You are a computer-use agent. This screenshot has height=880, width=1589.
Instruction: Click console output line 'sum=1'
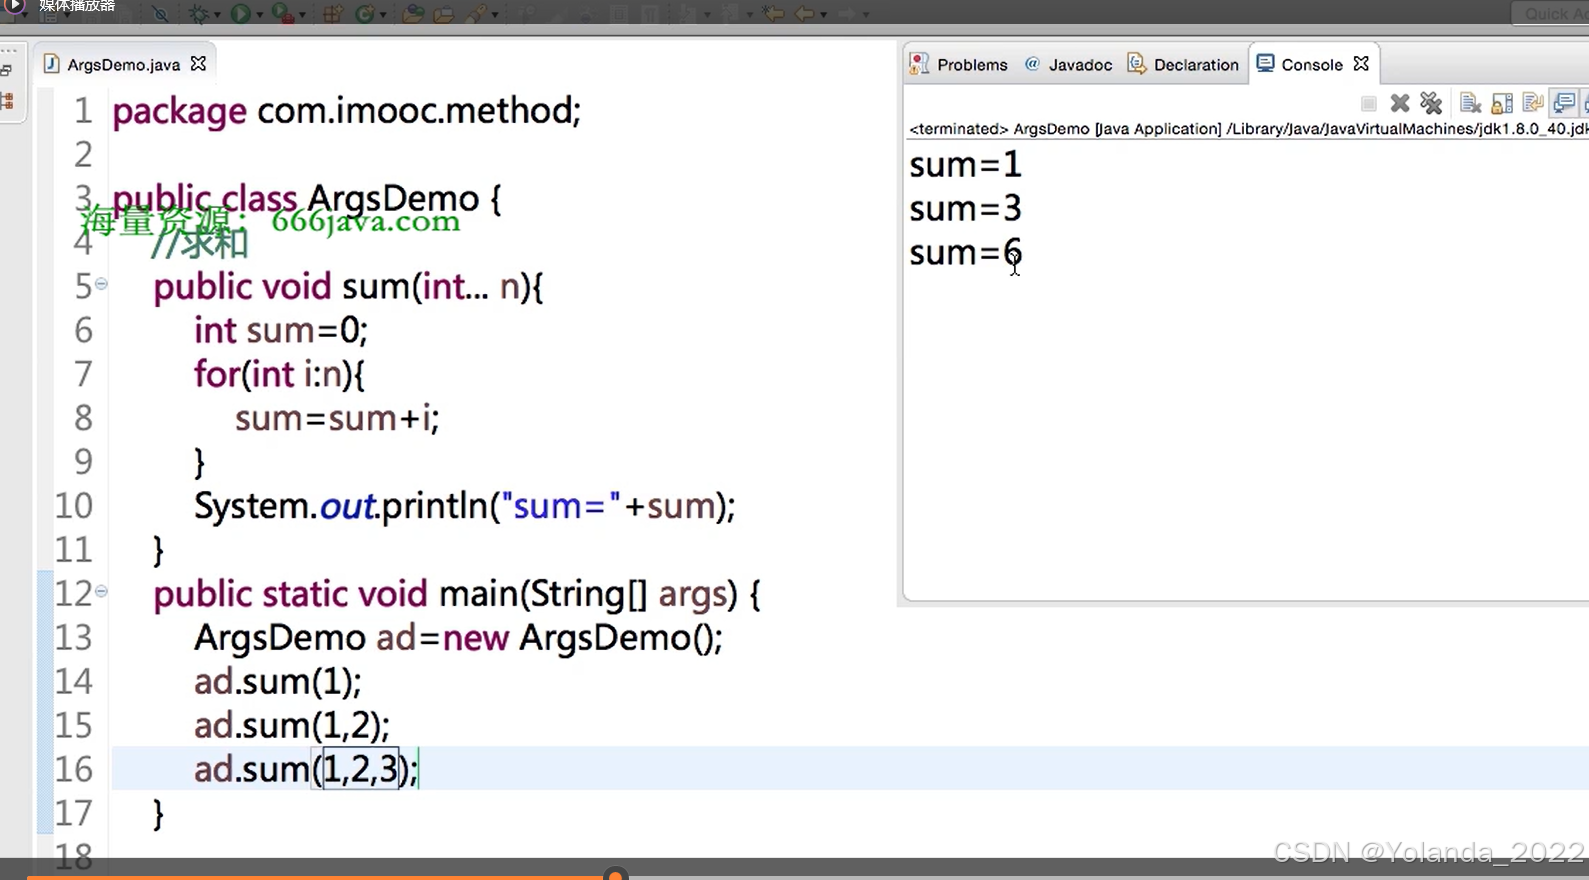pos(965,164)
